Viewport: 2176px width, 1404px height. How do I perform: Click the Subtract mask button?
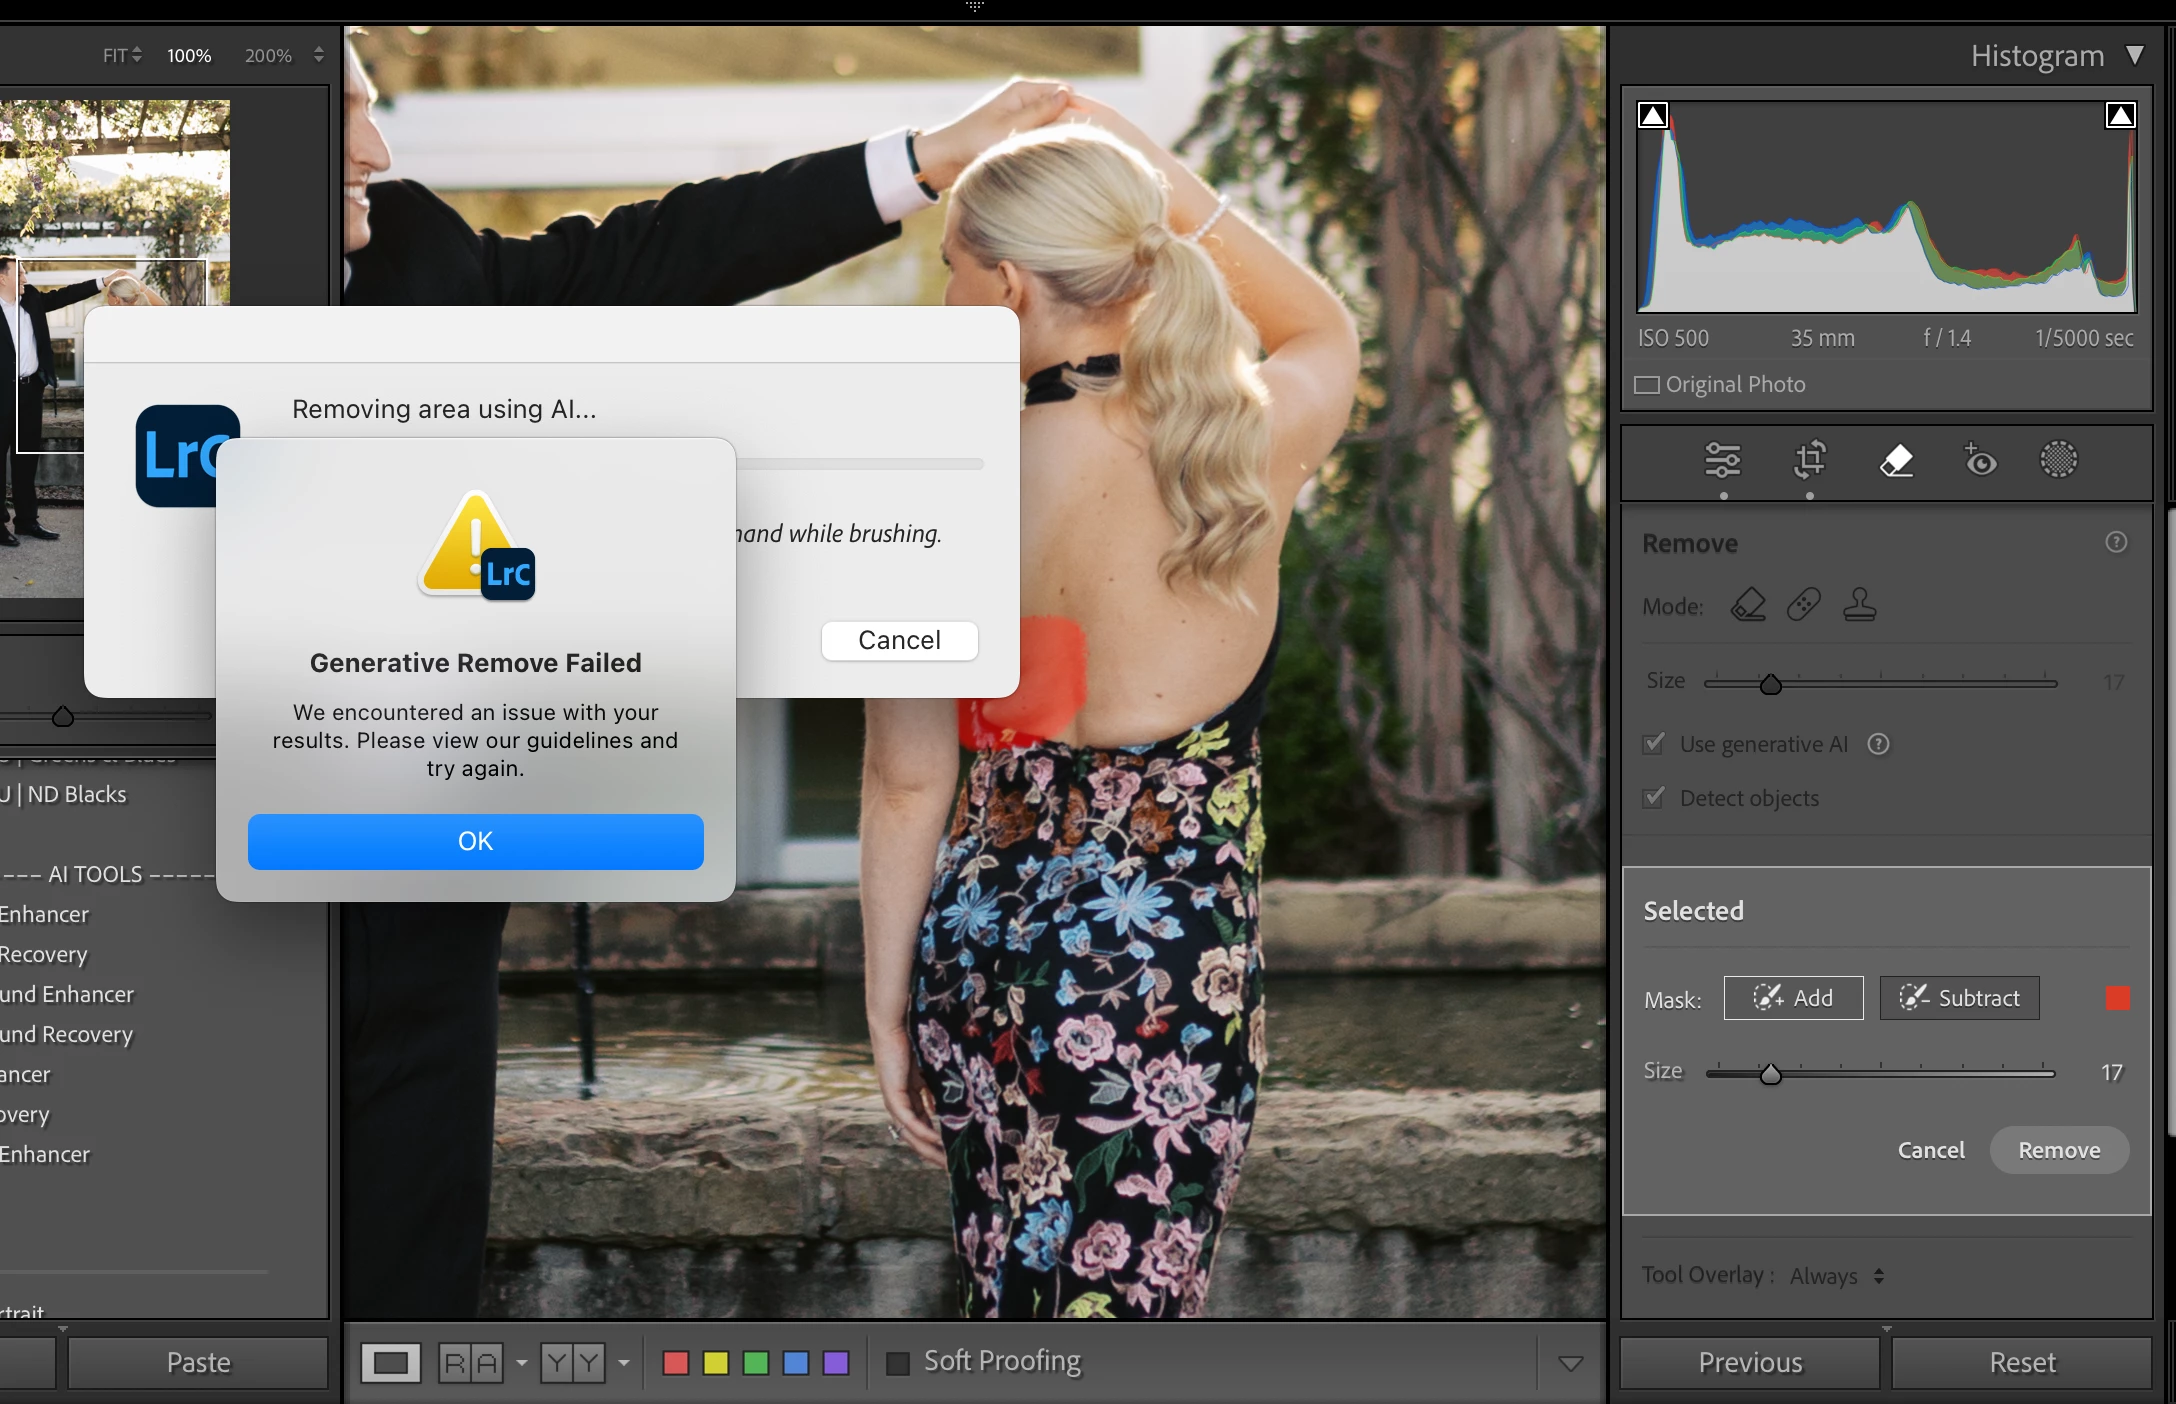(1959, 998)
